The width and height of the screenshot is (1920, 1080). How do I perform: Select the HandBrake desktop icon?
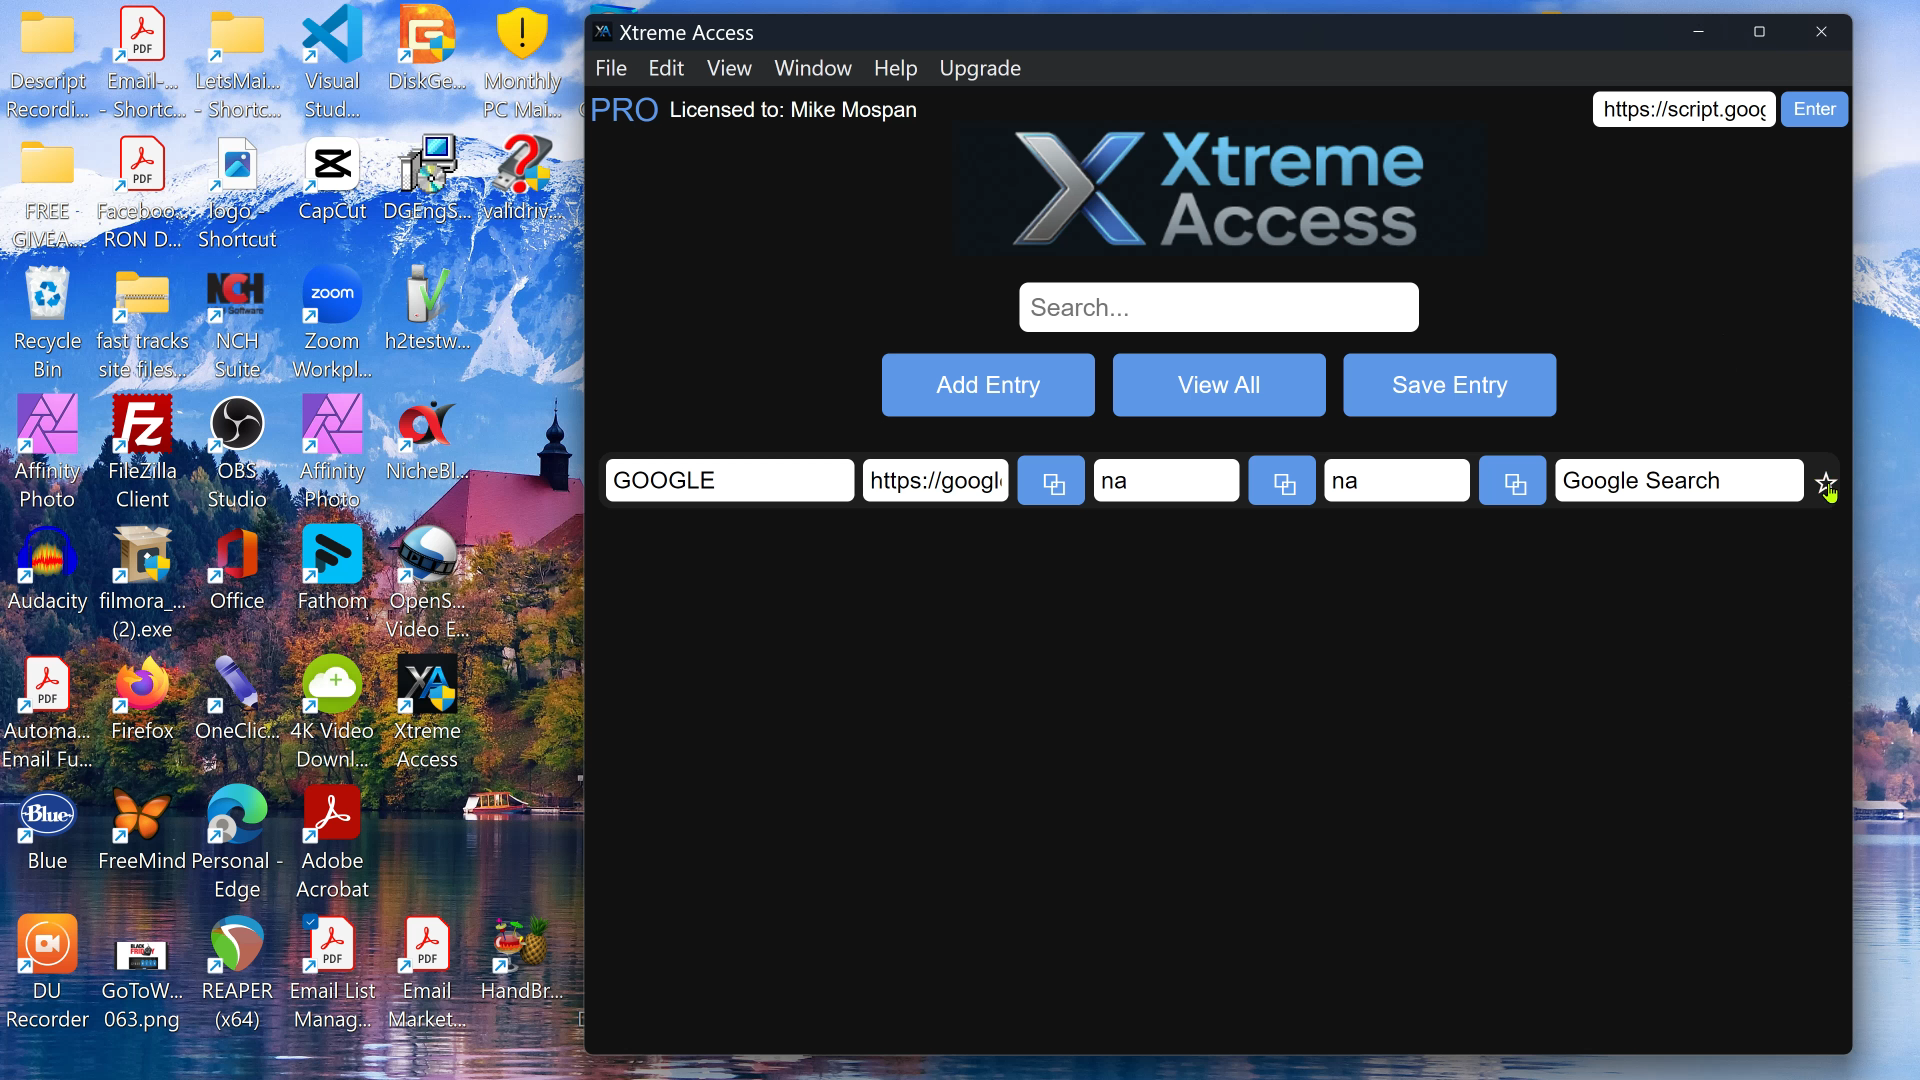[522, 958]
